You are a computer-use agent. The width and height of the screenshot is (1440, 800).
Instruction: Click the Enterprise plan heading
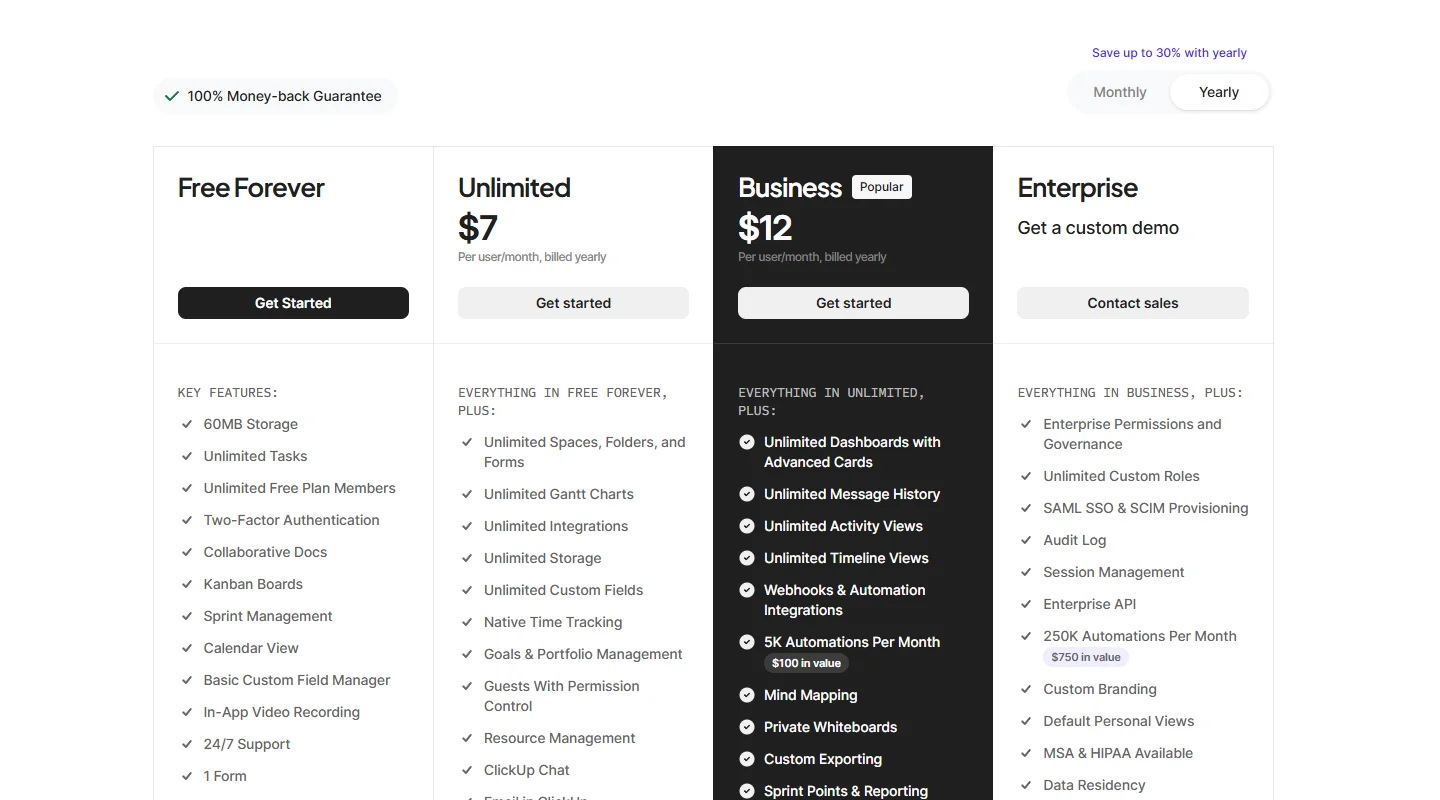click(x=1078, y=188)
